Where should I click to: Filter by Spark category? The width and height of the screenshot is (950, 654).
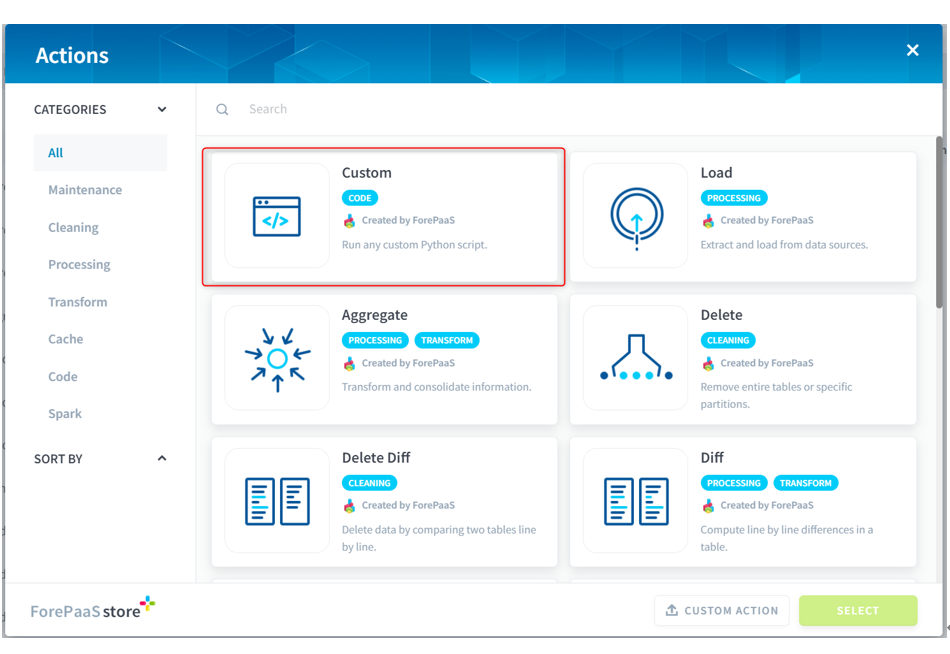pyautogui.click(x=65, y=414)
